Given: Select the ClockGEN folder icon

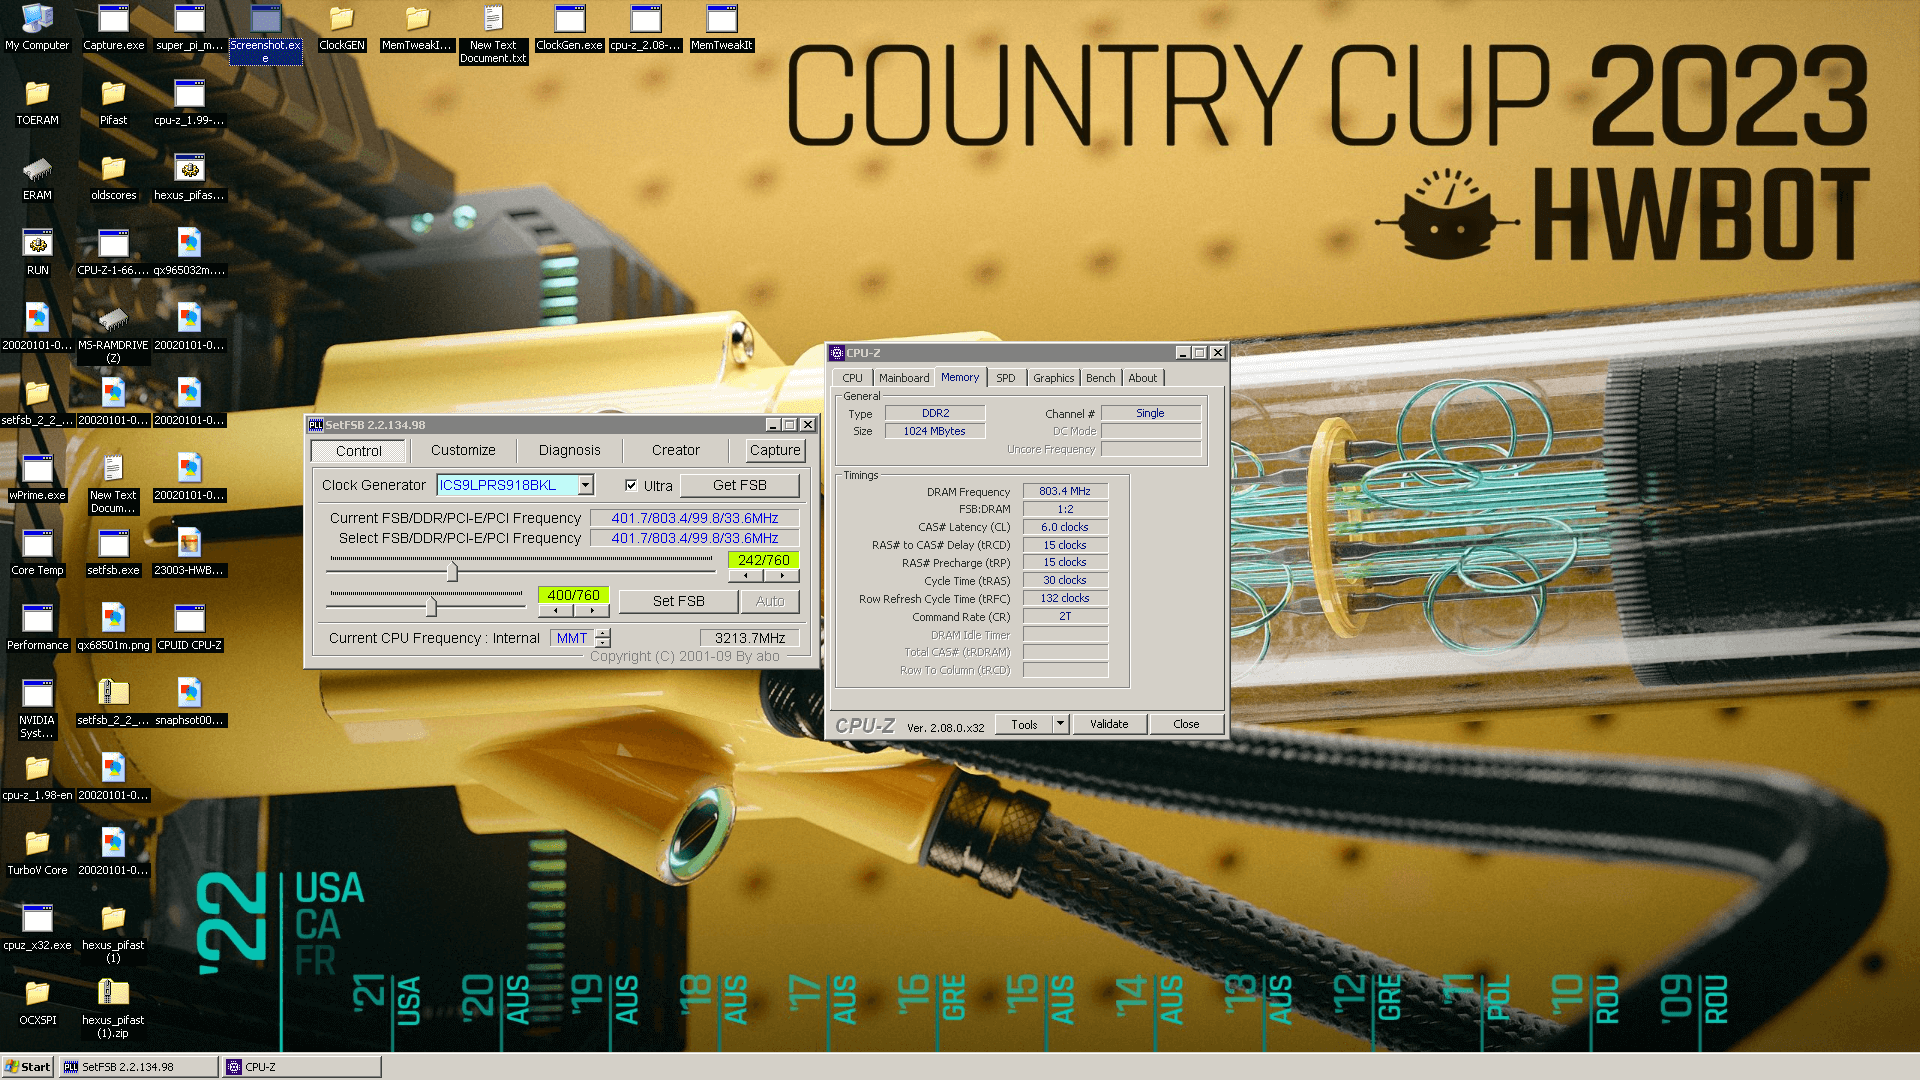Looking at the screenshot, I should click(x=342, y=27).
